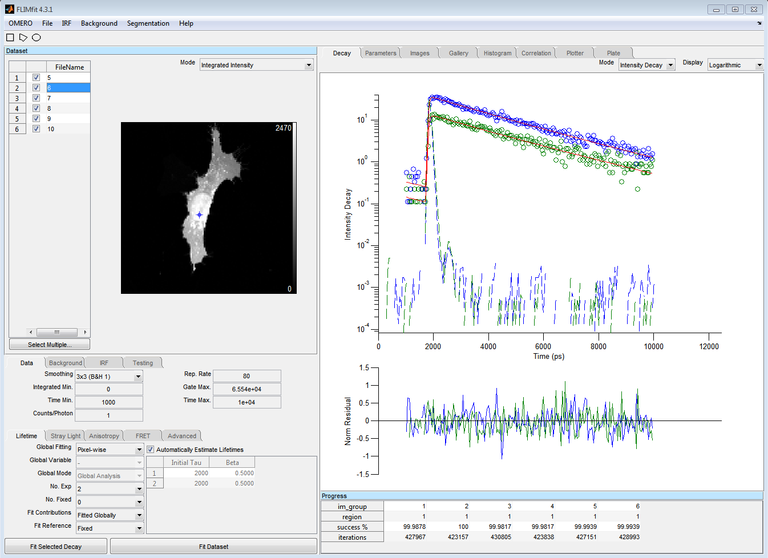Open the Segmentation menu
Screen dimensions: 768x558
[x=148, y=23]
